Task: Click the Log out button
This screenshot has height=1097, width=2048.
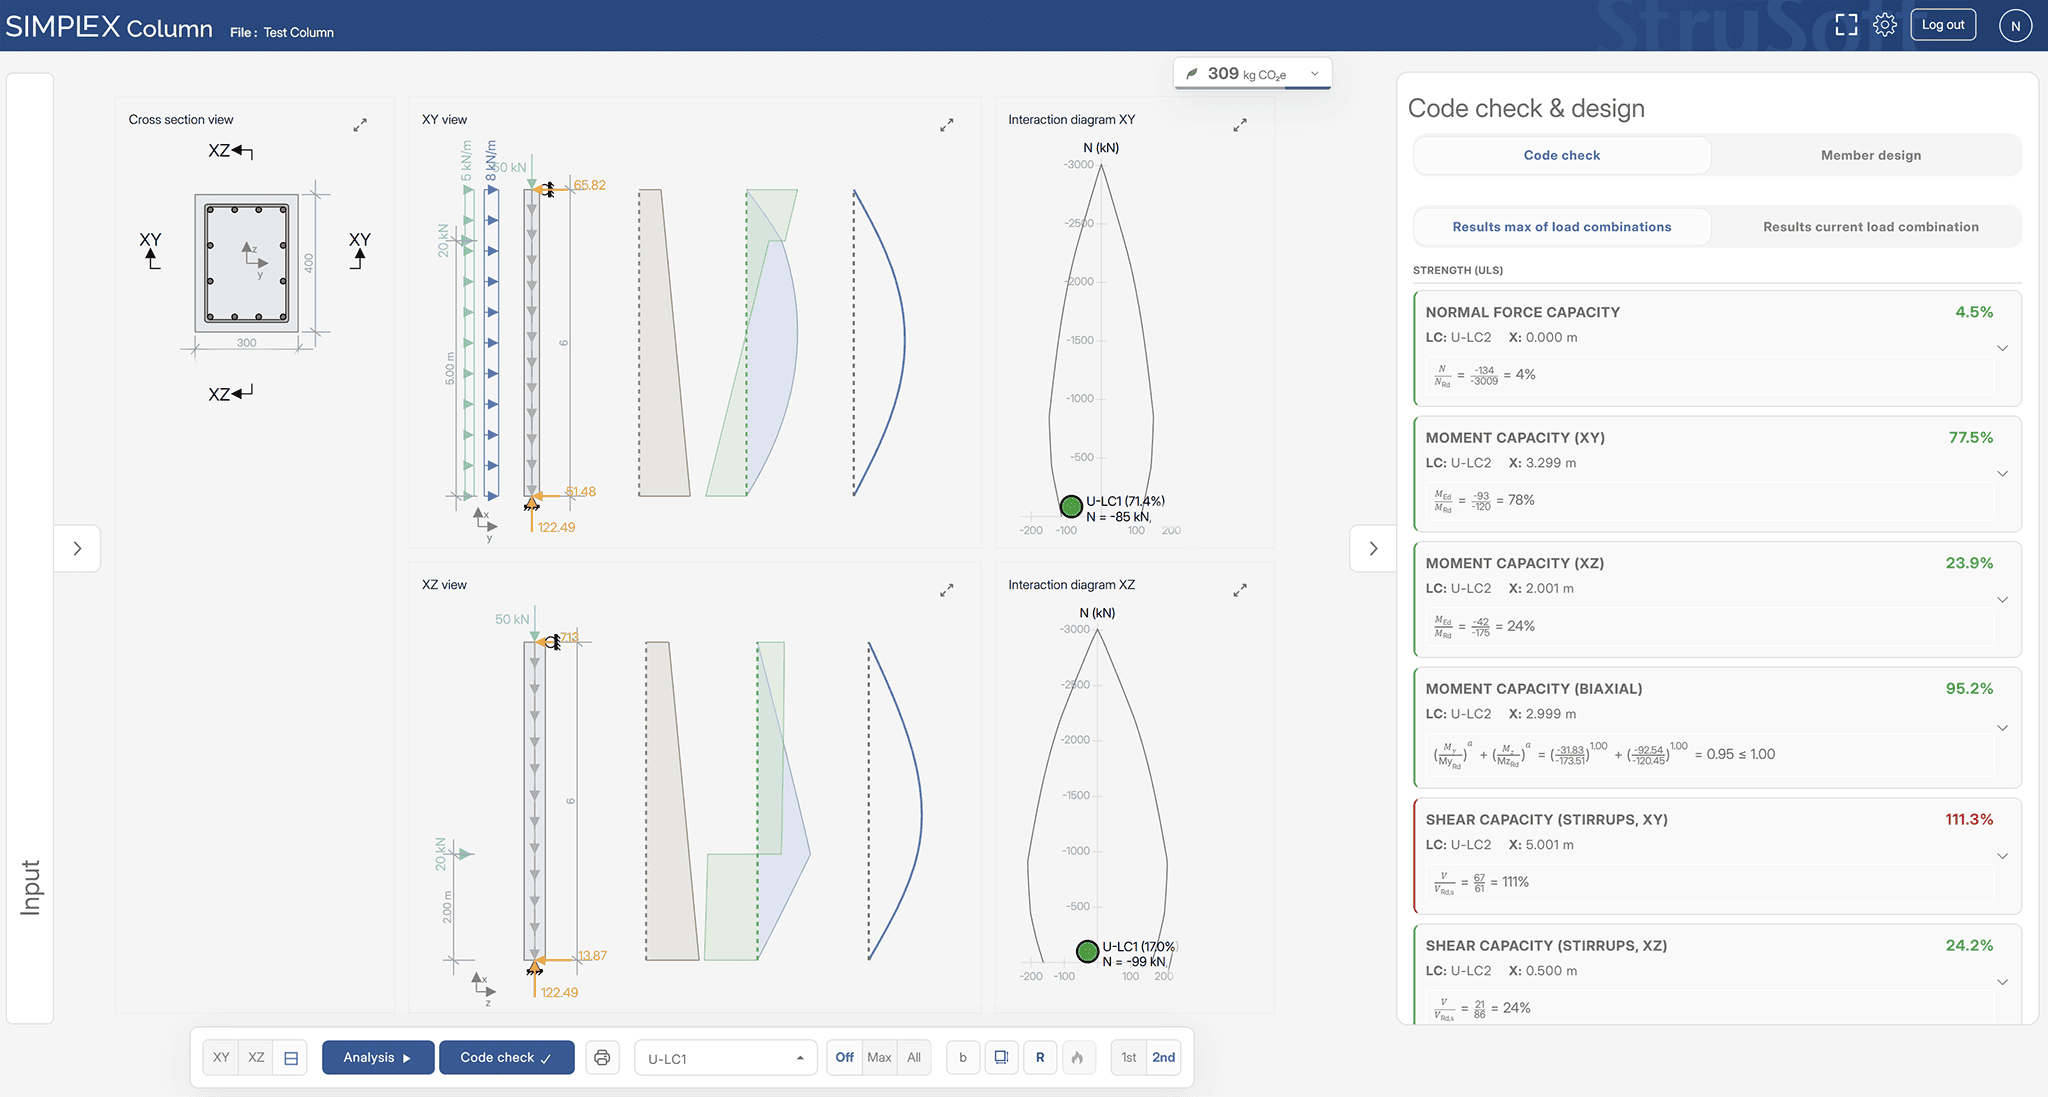Action: point(1943,25)
